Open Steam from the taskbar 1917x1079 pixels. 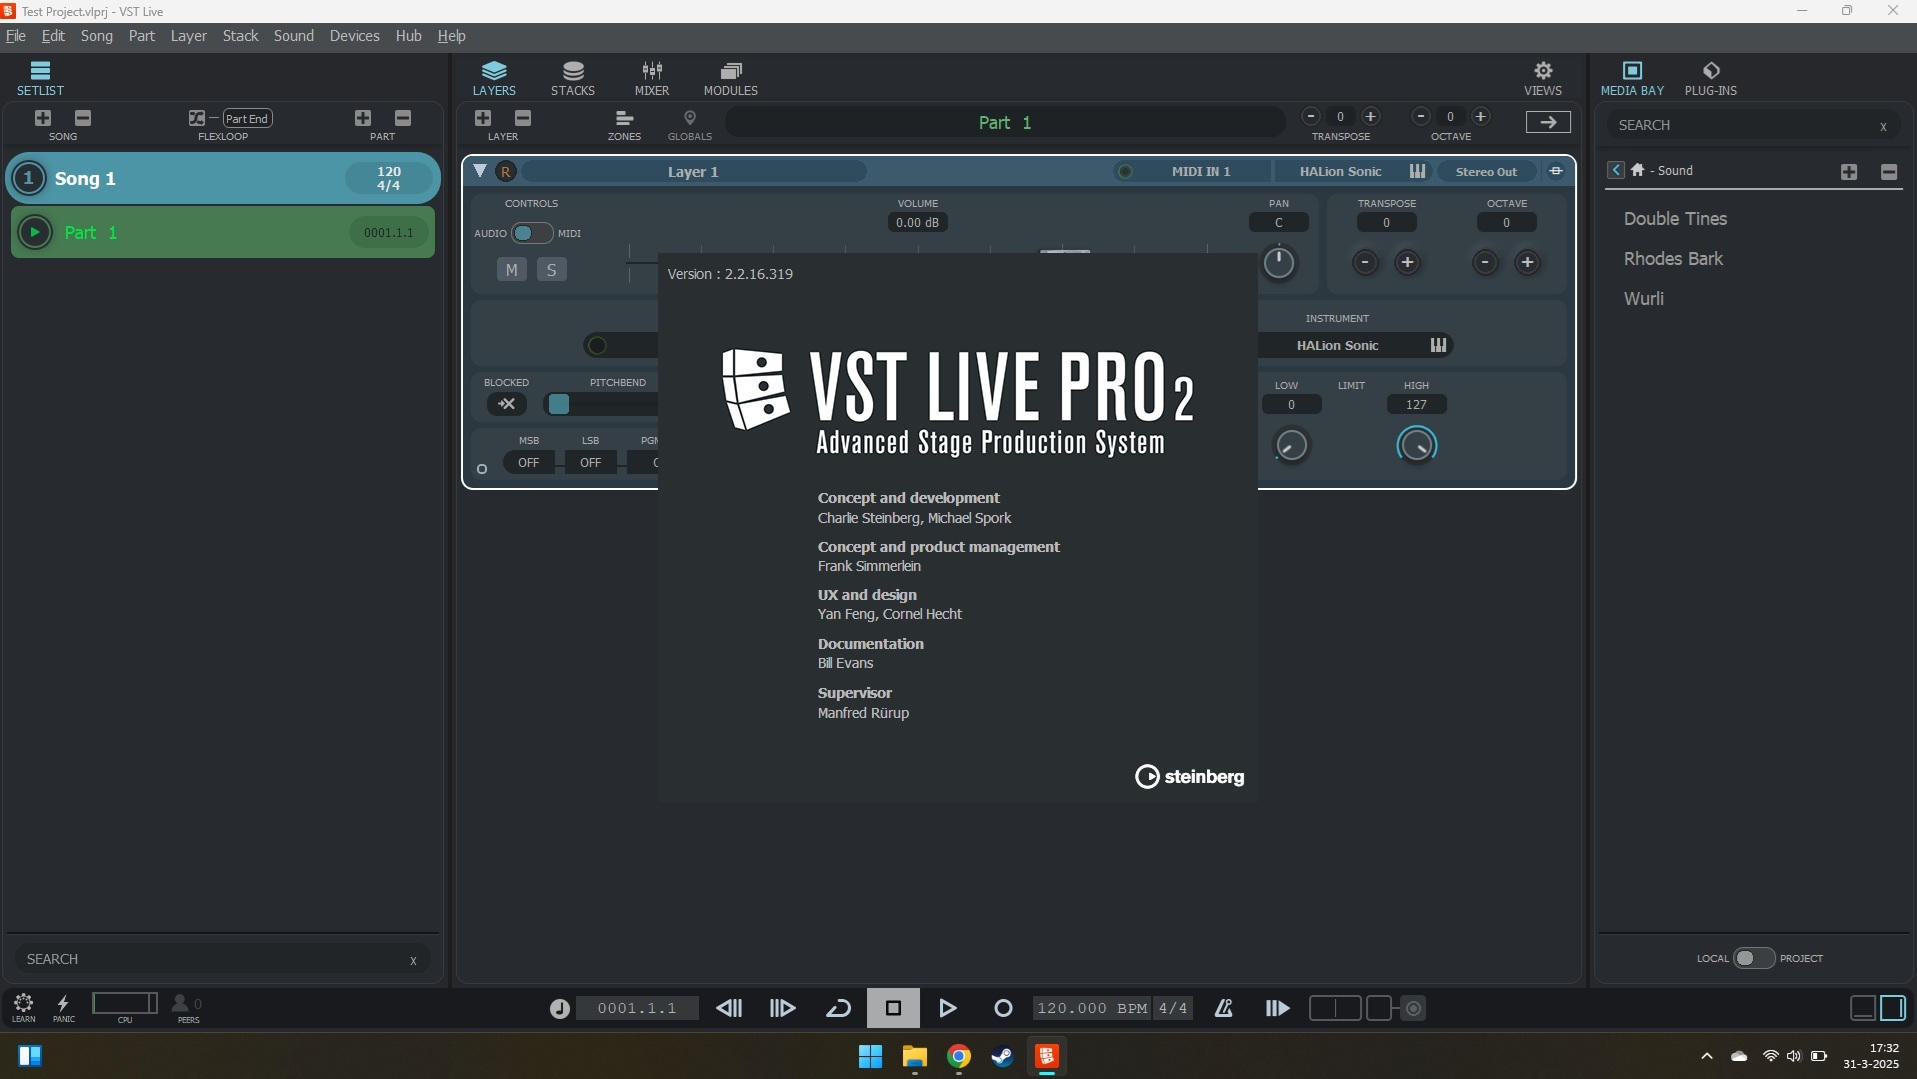pos(1002,1056)
